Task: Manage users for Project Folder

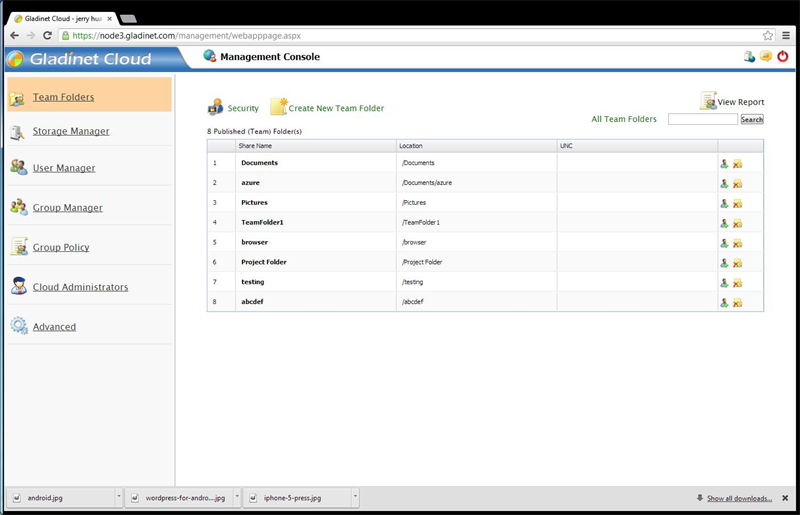Action: (x=724, y=263)
